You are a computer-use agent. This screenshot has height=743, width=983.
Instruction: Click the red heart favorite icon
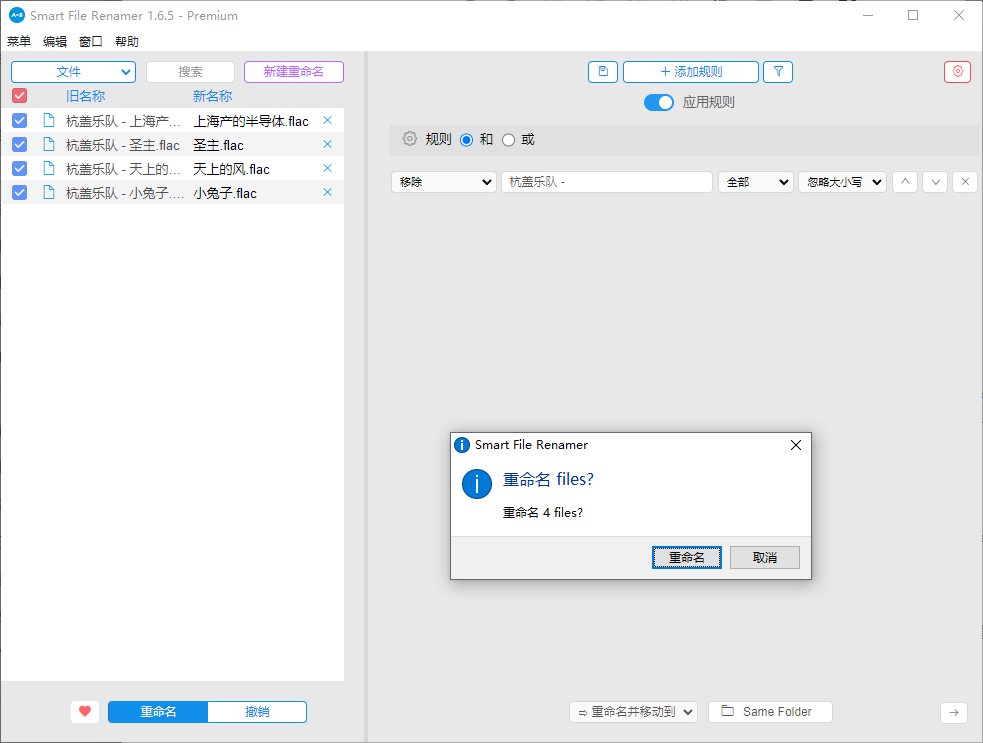click(x=85, y=712)
